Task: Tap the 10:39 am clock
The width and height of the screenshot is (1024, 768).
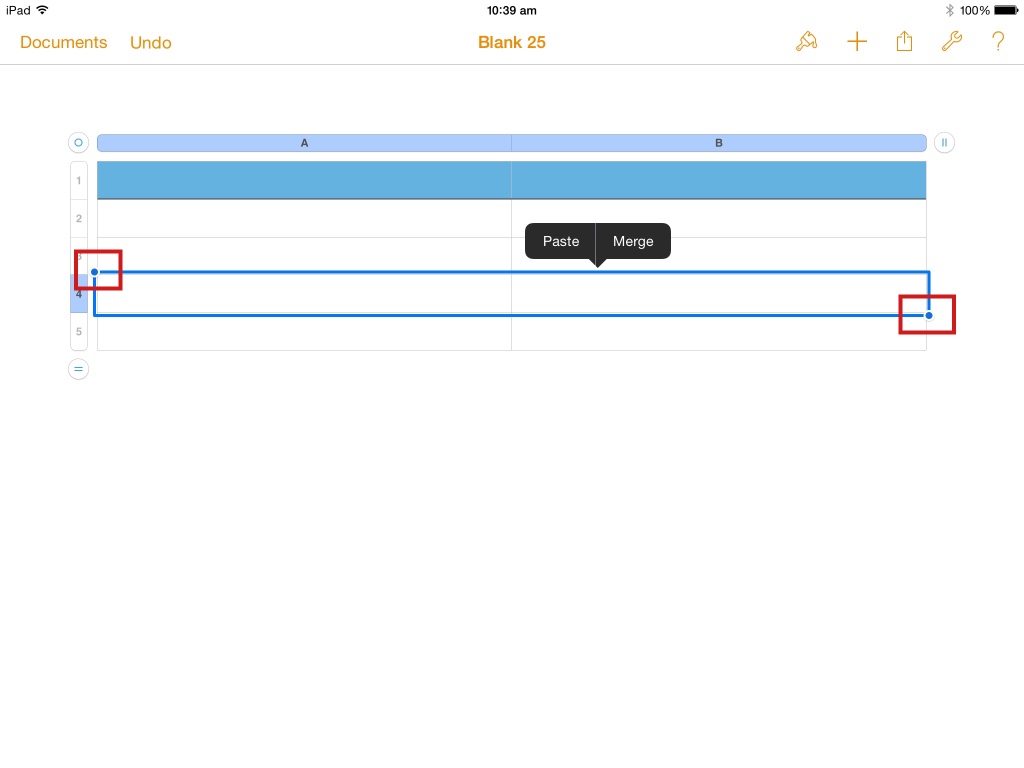Action: click(512, 10)
